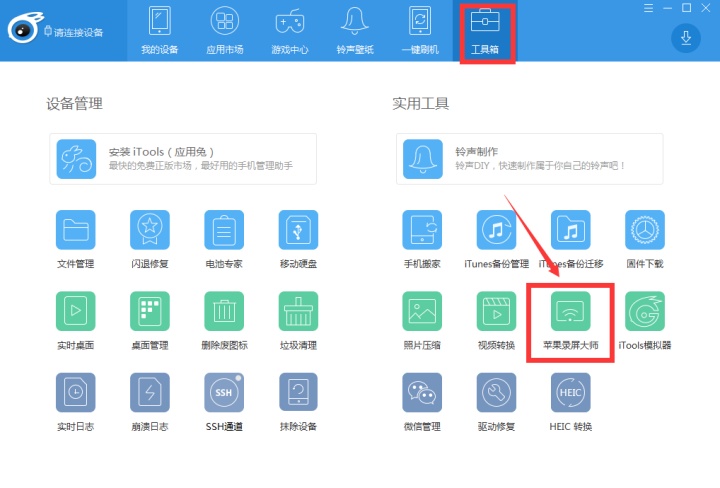
Task: Open the 铃声制作 ringtone maker banner
Action: (x=529, y=159)
